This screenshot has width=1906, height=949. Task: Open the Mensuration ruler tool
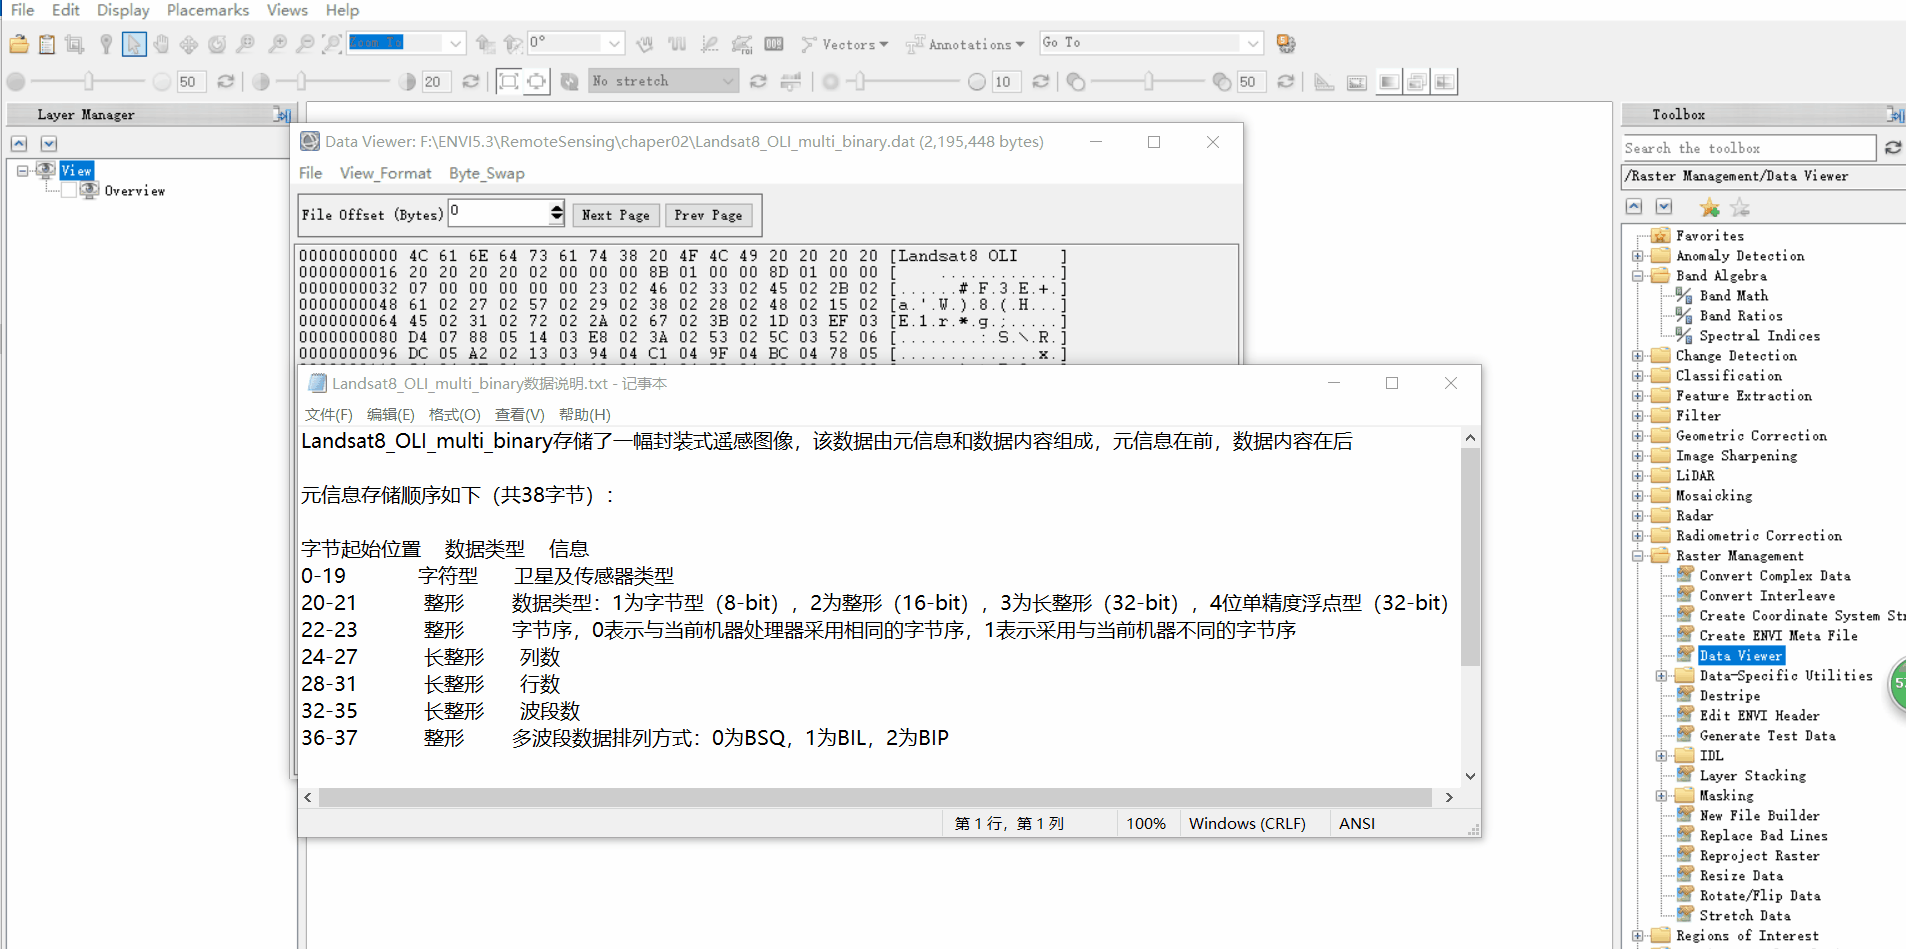[x=1324, y=82]
